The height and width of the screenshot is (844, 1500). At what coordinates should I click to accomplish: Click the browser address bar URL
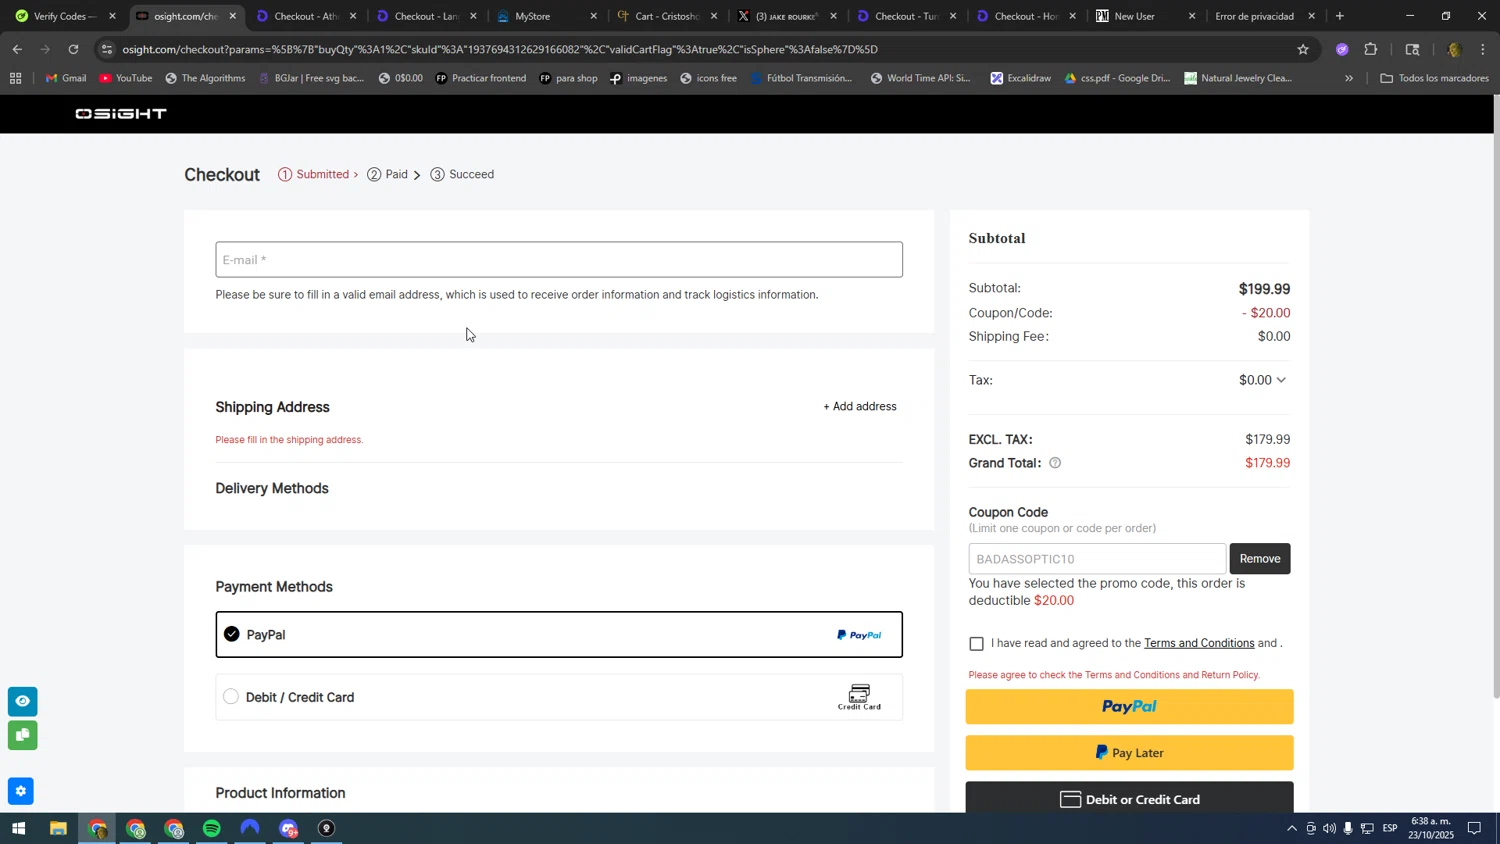(x=500, y=49)
